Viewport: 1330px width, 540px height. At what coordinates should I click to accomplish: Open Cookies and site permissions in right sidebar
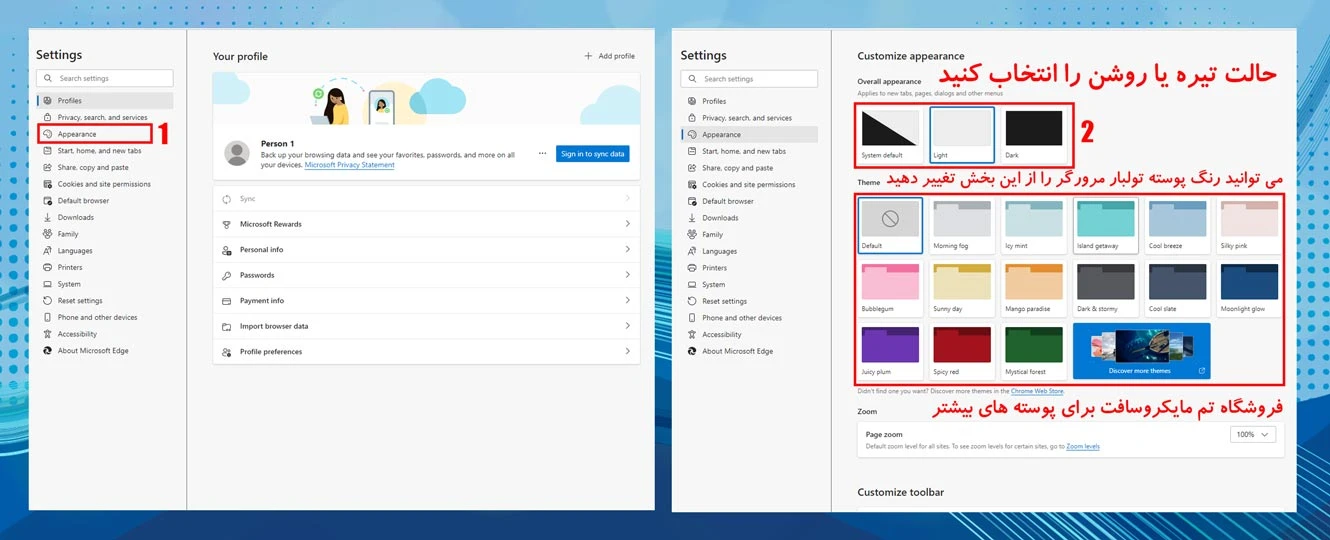pyautogui.click(x=749, y=185)
